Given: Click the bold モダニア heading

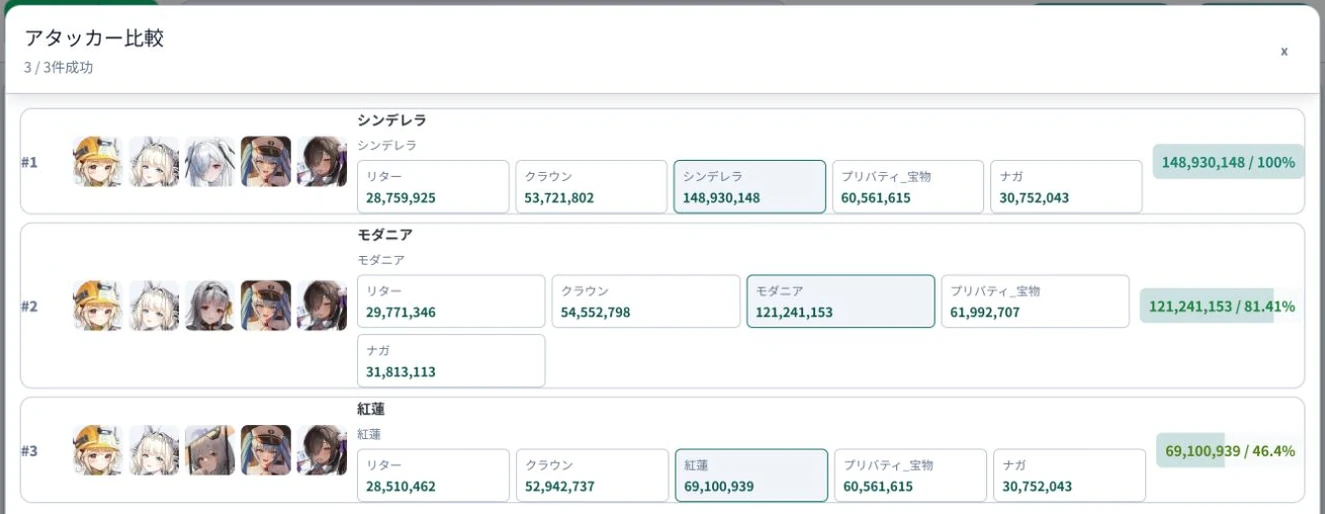Looking at the screenshot, I should click(385, 235).
